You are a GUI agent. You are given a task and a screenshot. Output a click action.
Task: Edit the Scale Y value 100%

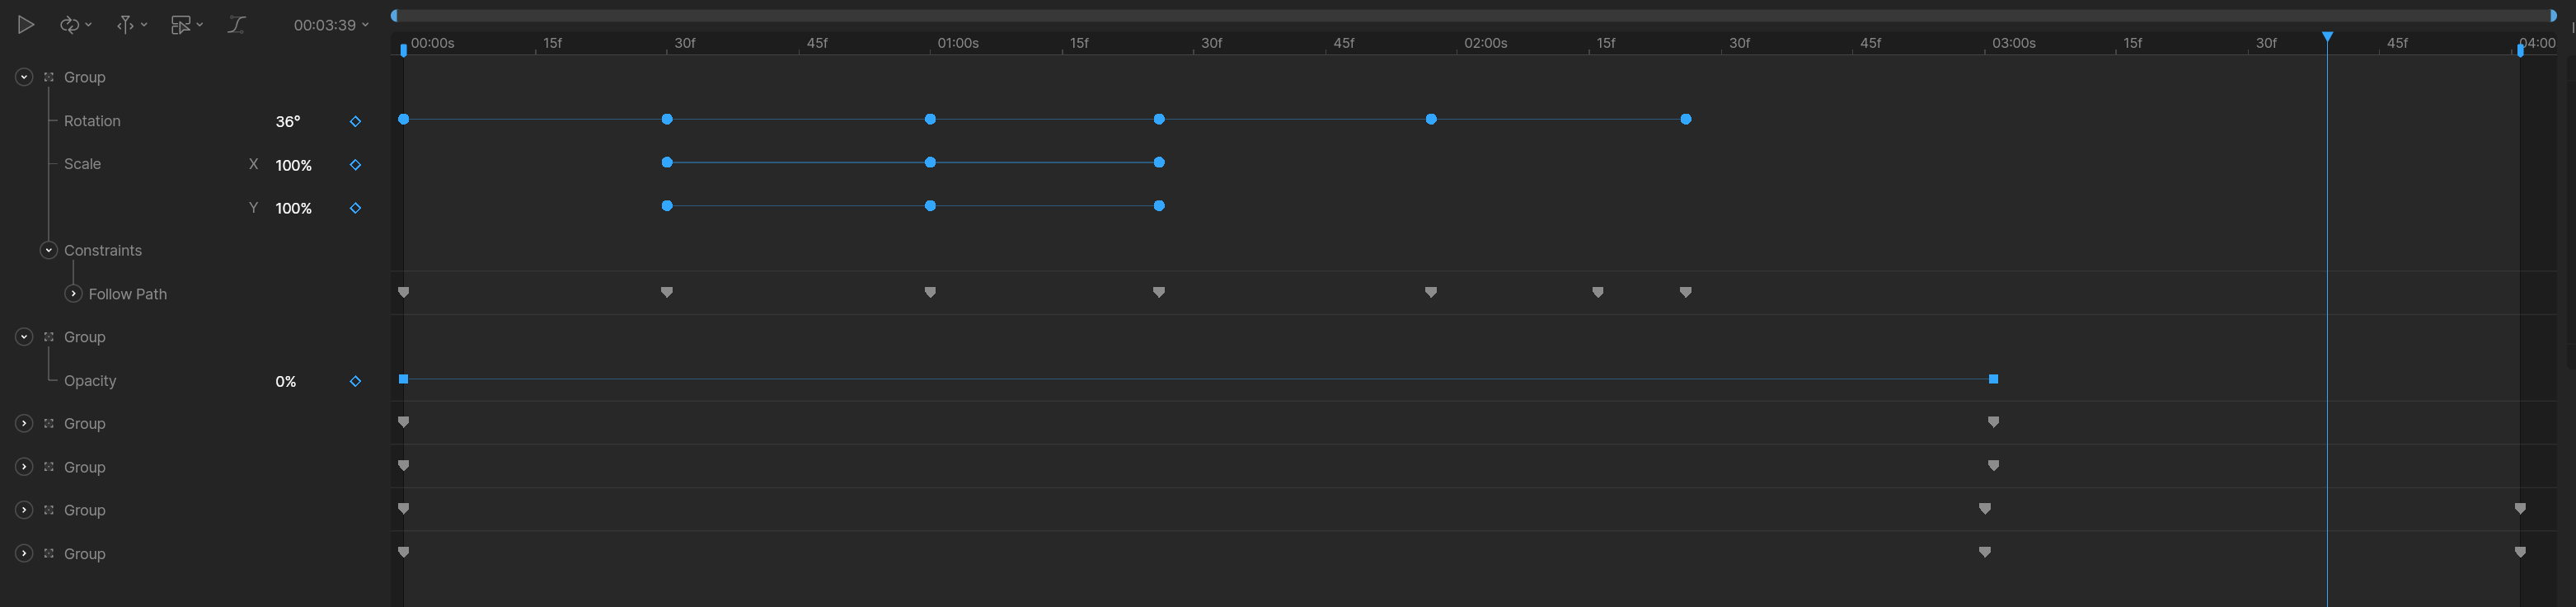294,208
